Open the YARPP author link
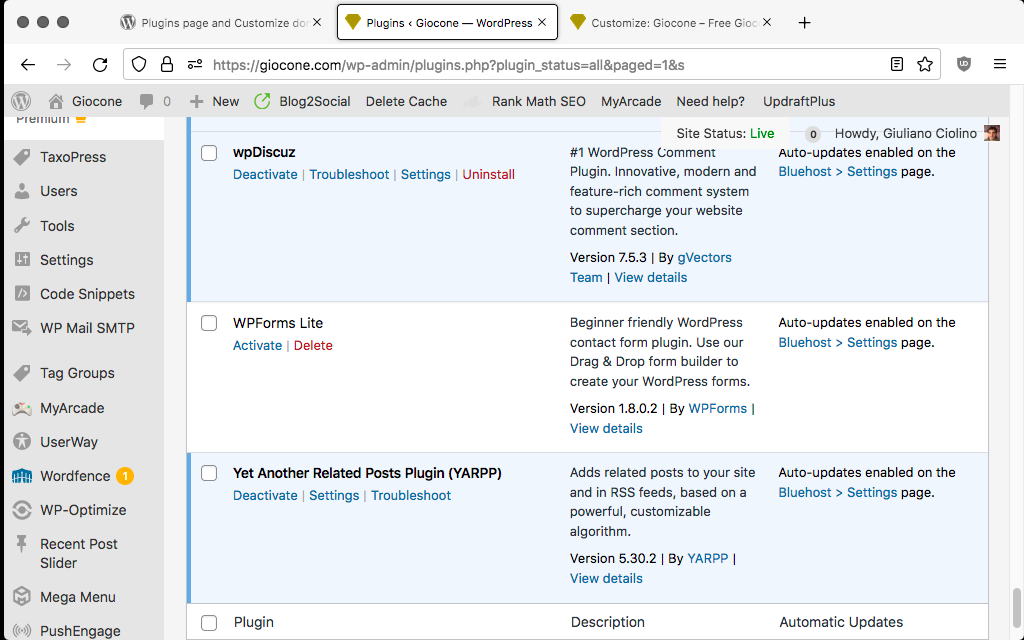This screenshot has width=1024, height=640. (x=707, y=558)
